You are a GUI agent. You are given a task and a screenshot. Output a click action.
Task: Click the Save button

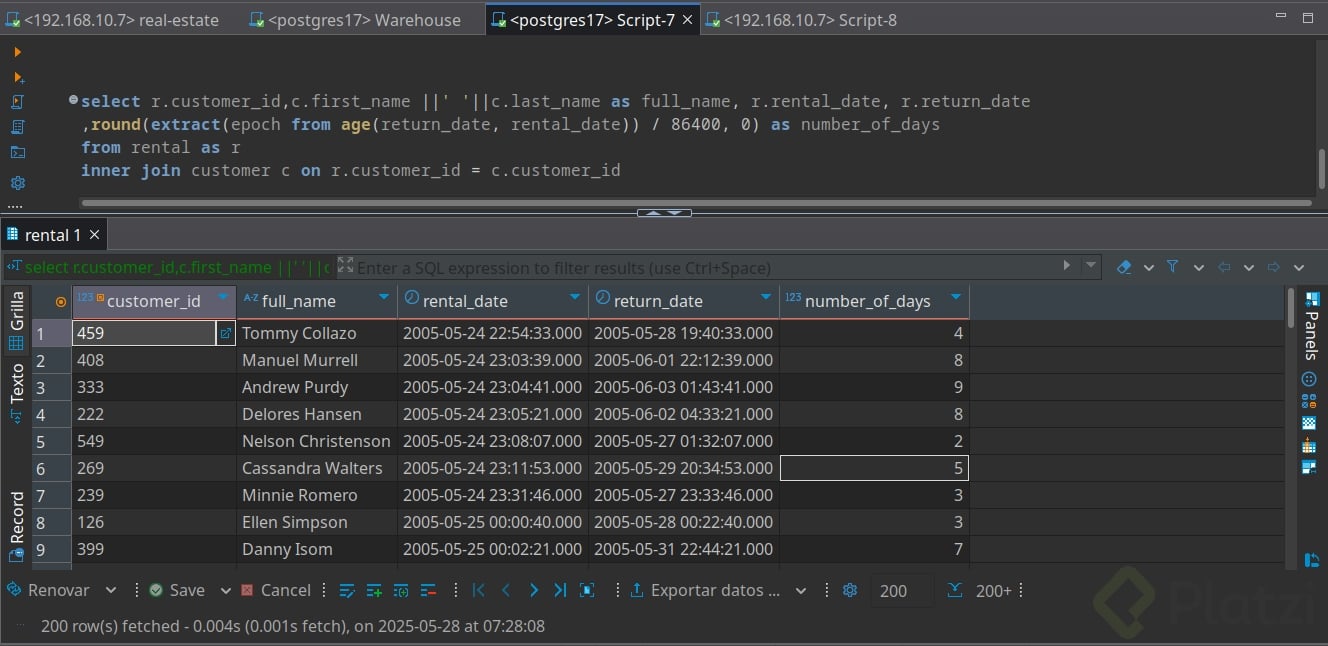[x=176, y=590]
